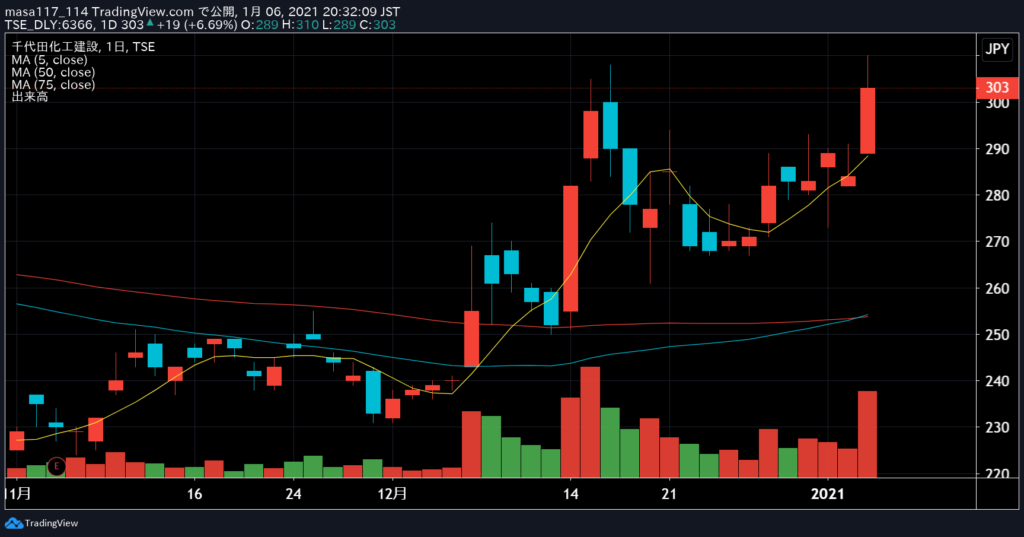Viewport: 1024px width, 537px height.
Task: Click the 300 price level on scale
Action: pos(997,103)
